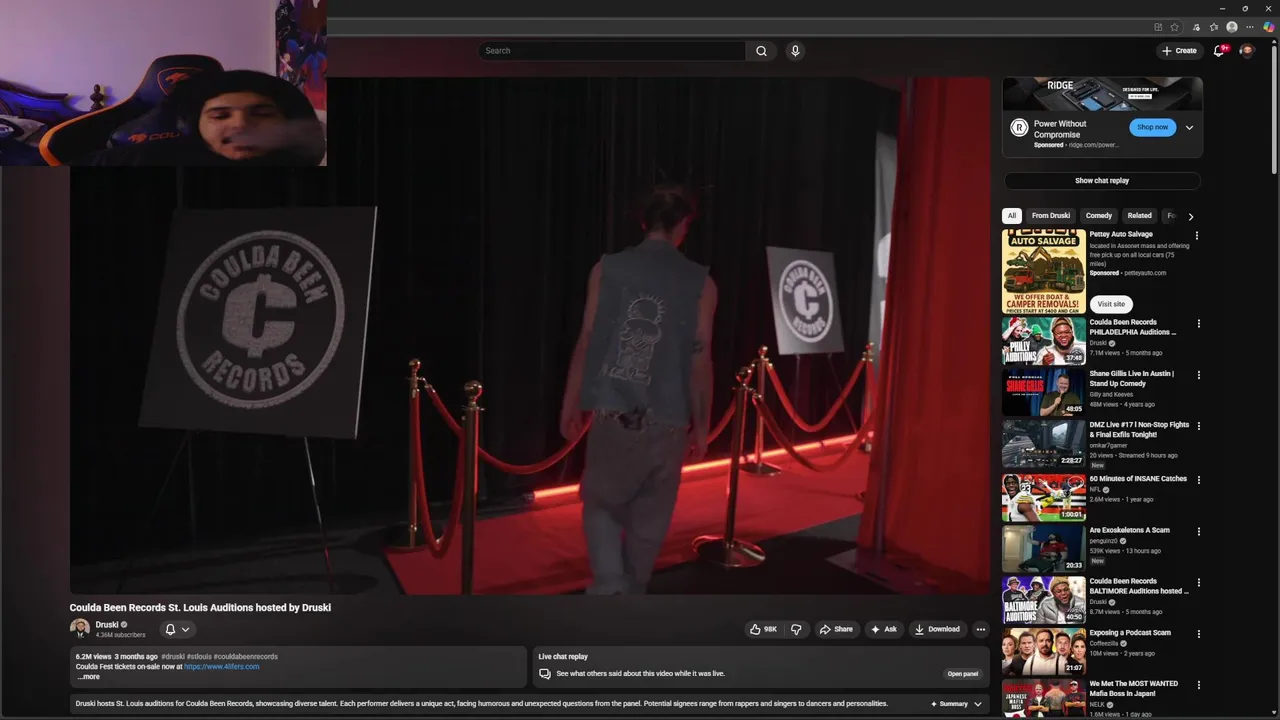Select the Comedy filter chip
Image resolution: width=1280 pixels, height=720 pixels.
click(1099, 216)
